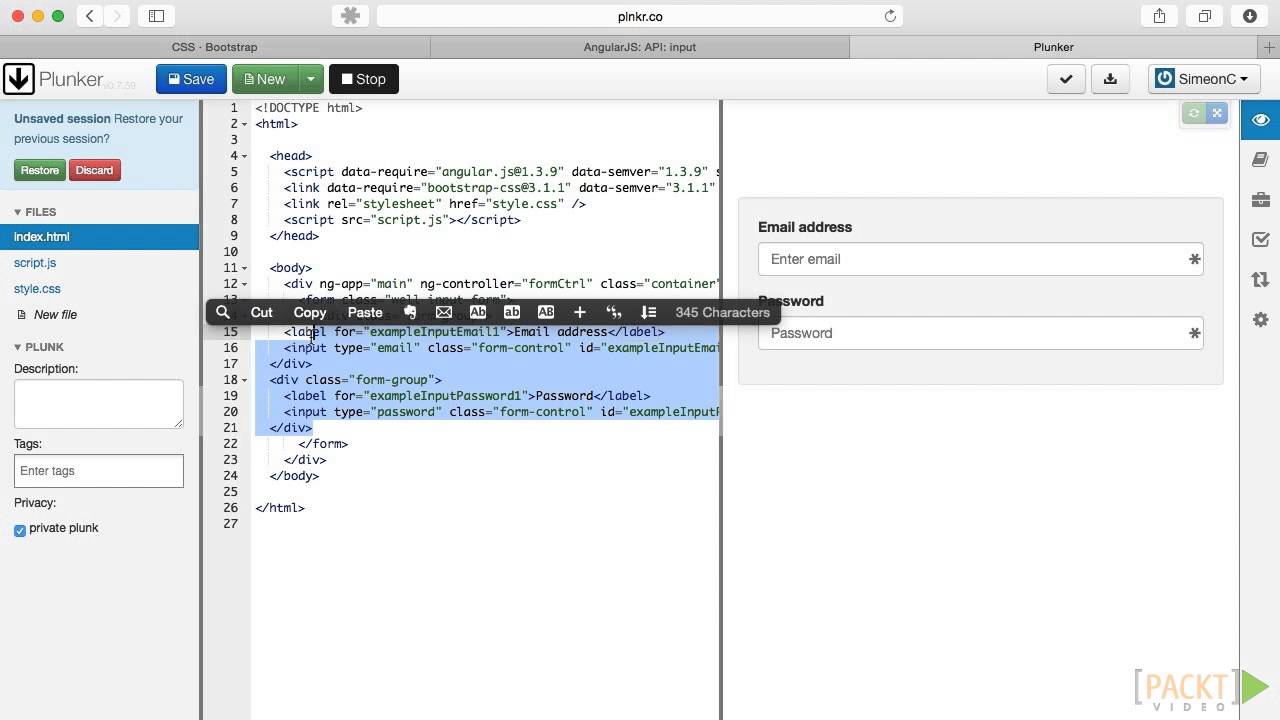Click the envelope mail icon in the popup
This screenshot has height=720, width=1280.
[x=444, y=312]
